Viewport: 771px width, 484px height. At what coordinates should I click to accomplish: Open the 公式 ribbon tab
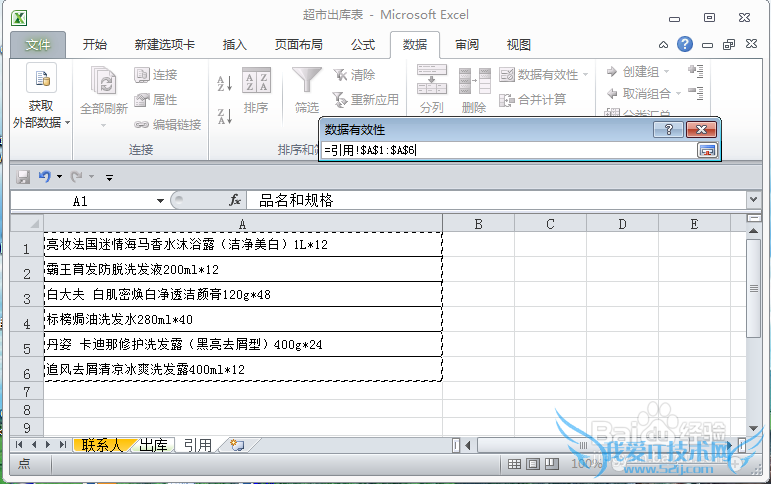363,45
